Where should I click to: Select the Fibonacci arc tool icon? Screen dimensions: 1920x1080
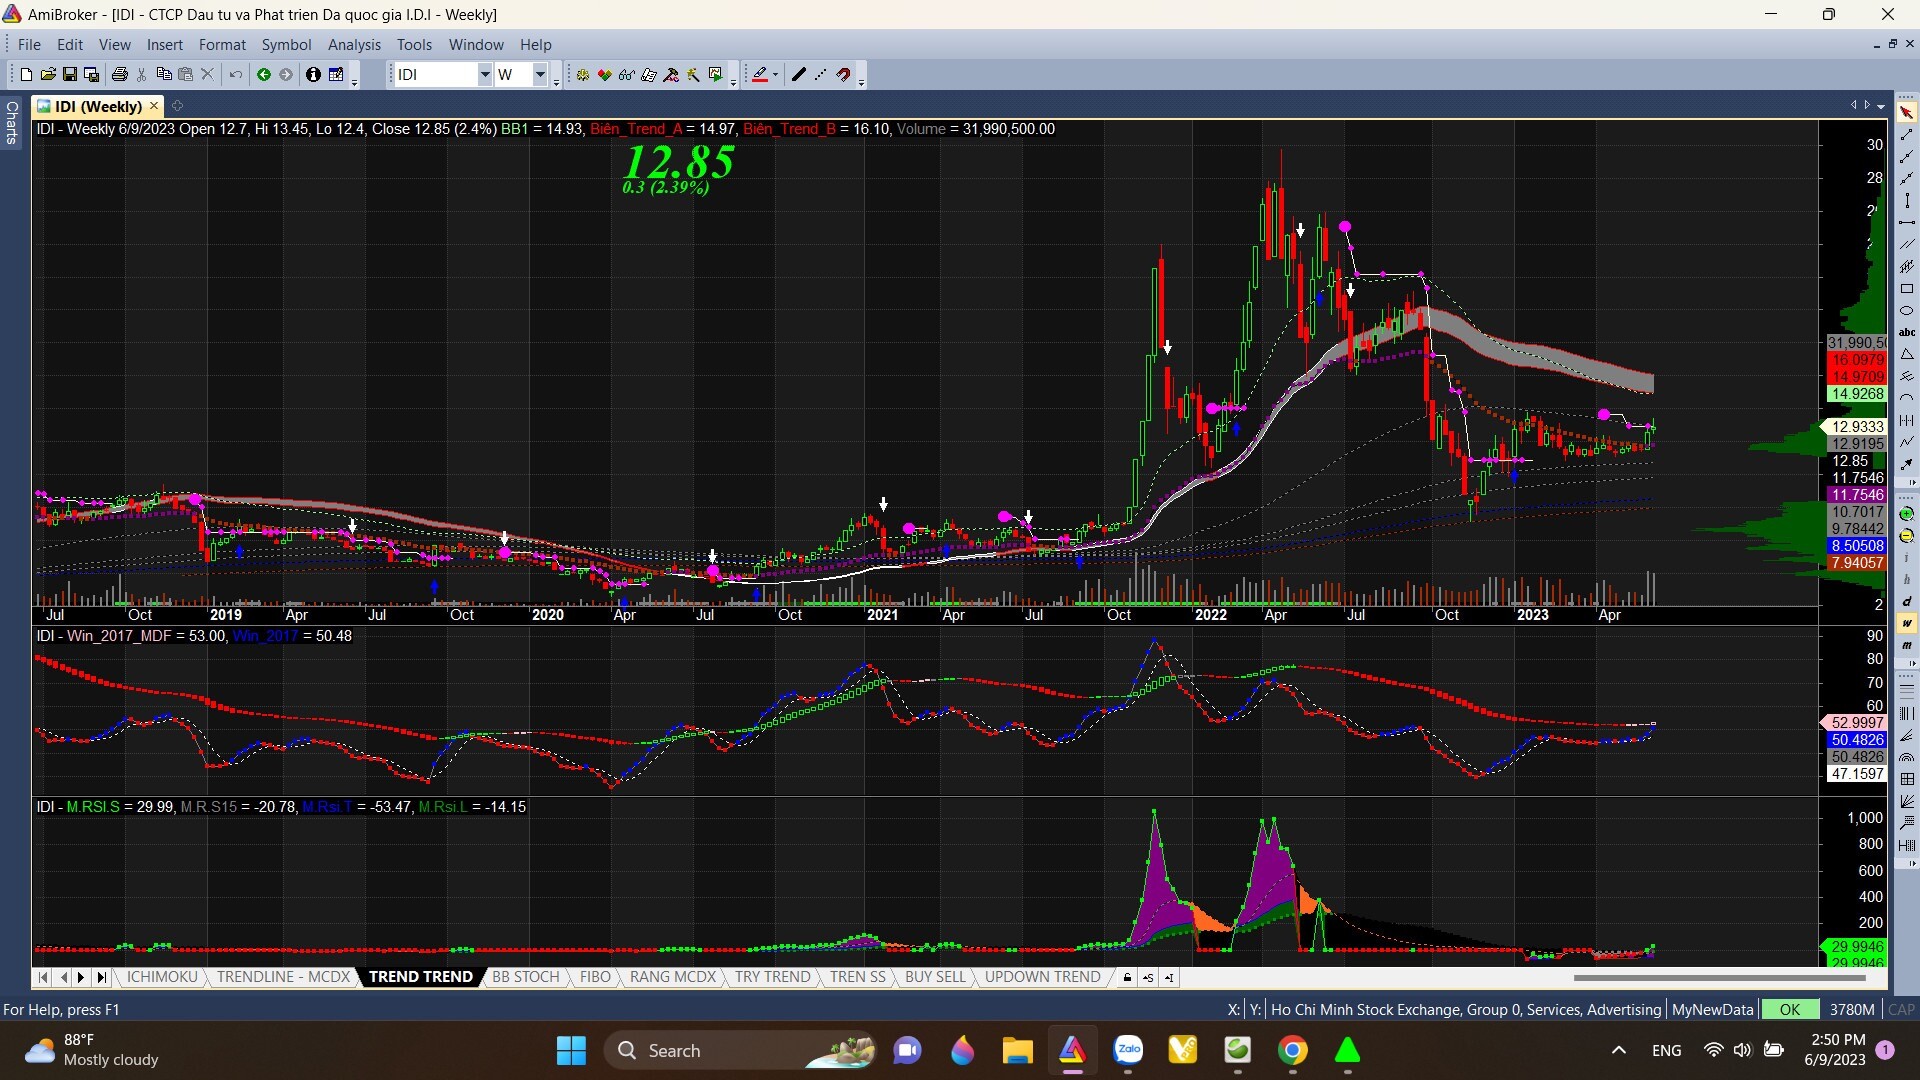click(1907, 757)
